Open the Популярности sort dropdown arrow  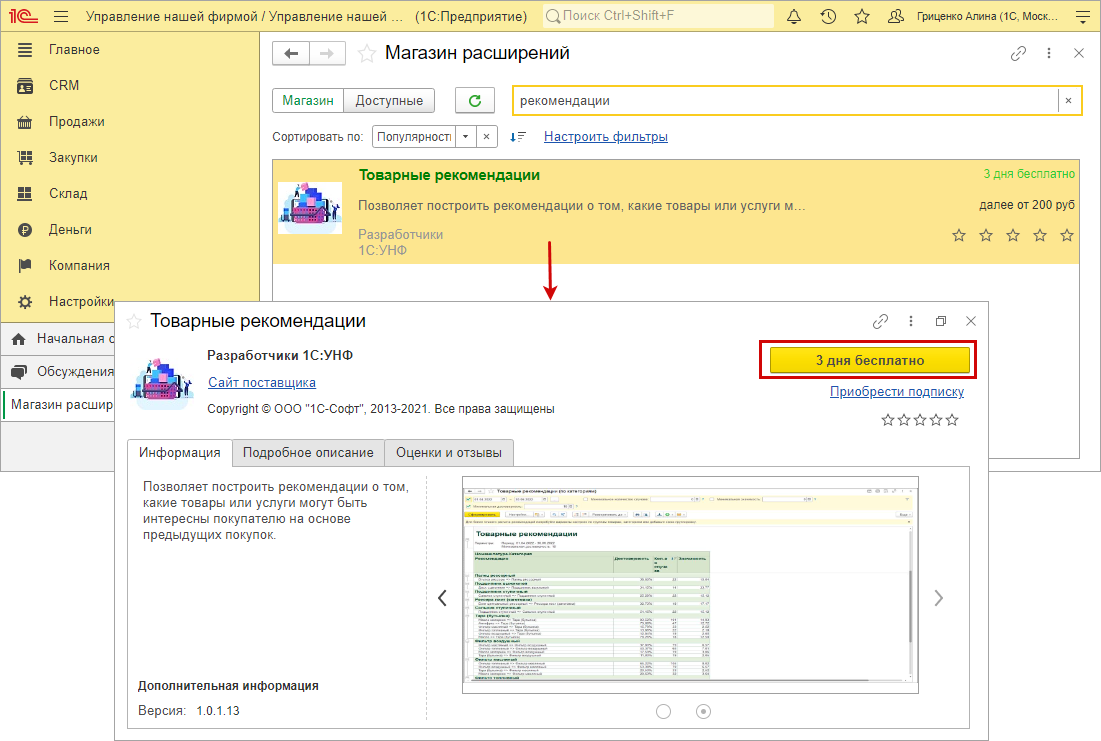pos(466,137)
